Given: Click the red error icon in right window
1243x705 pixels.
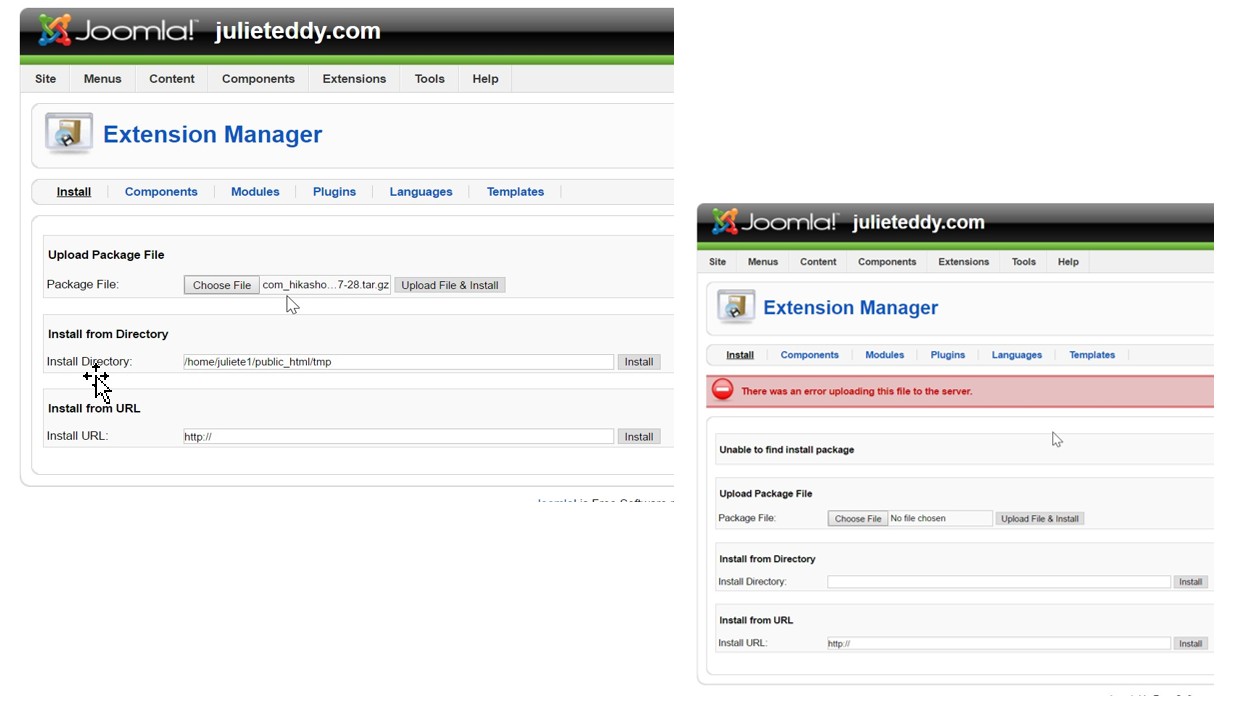Looking at the screenshot, I should [x=722, y=390].
